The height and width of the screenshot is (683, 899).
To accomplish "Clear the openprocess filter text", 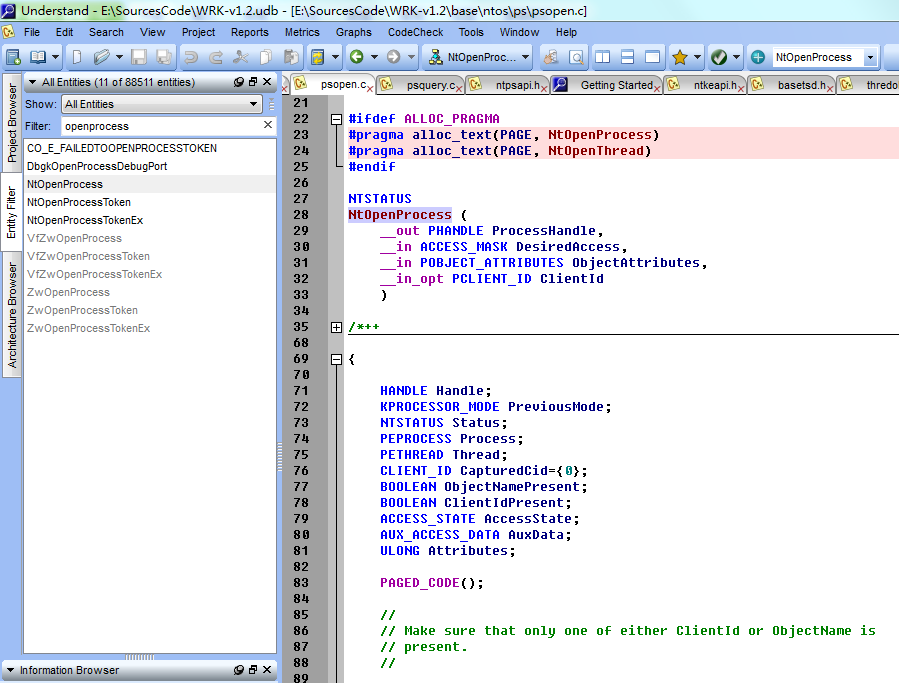I will tap(268, 124).
